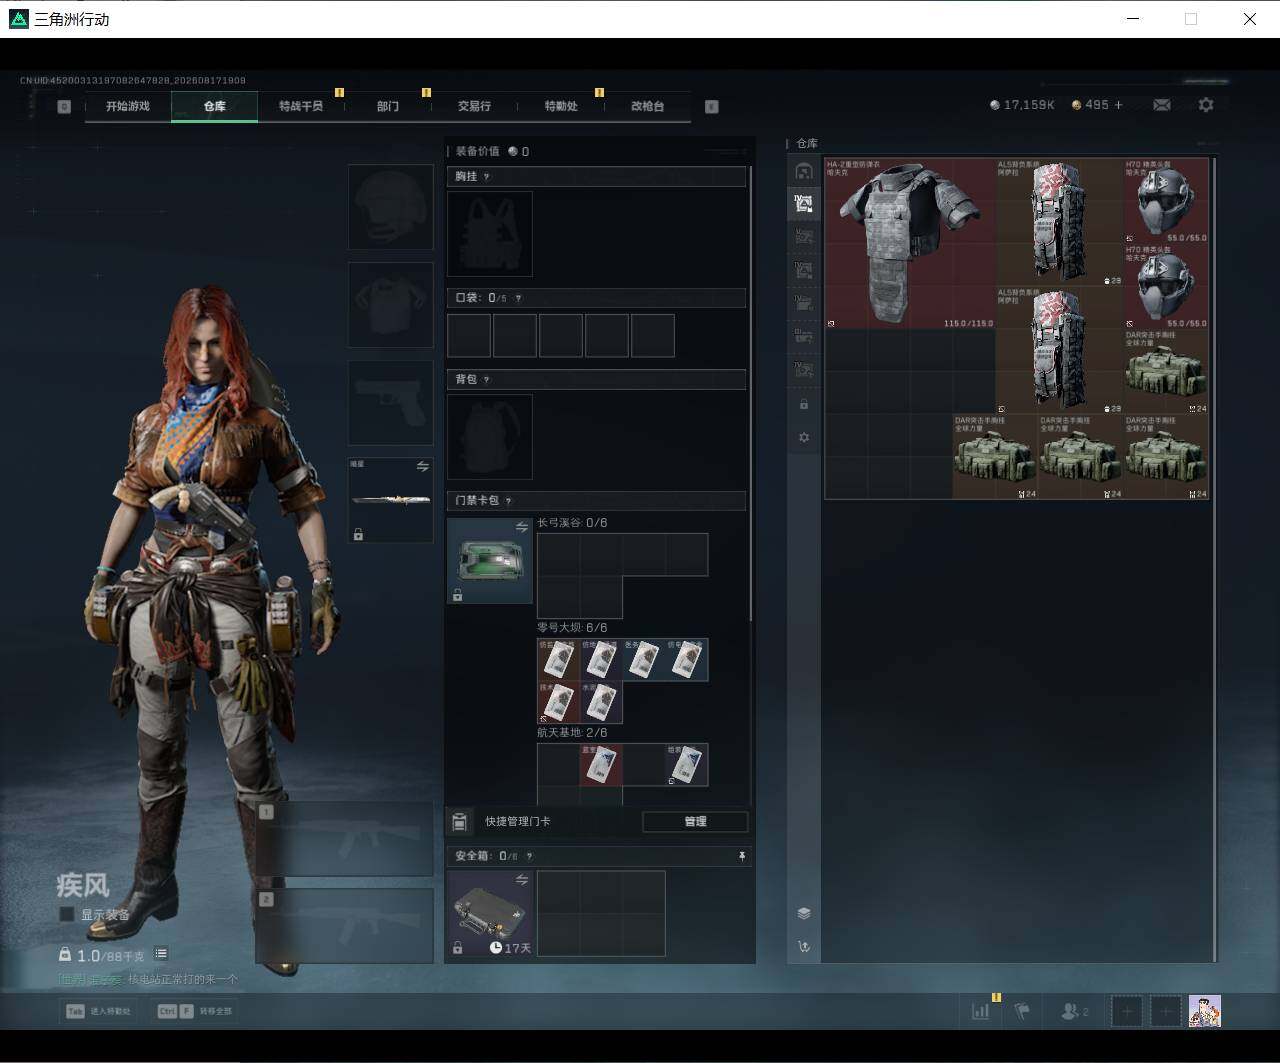Open the 改枪台 tab
The image size is (1280, 1063).
(x=647, y=106)
